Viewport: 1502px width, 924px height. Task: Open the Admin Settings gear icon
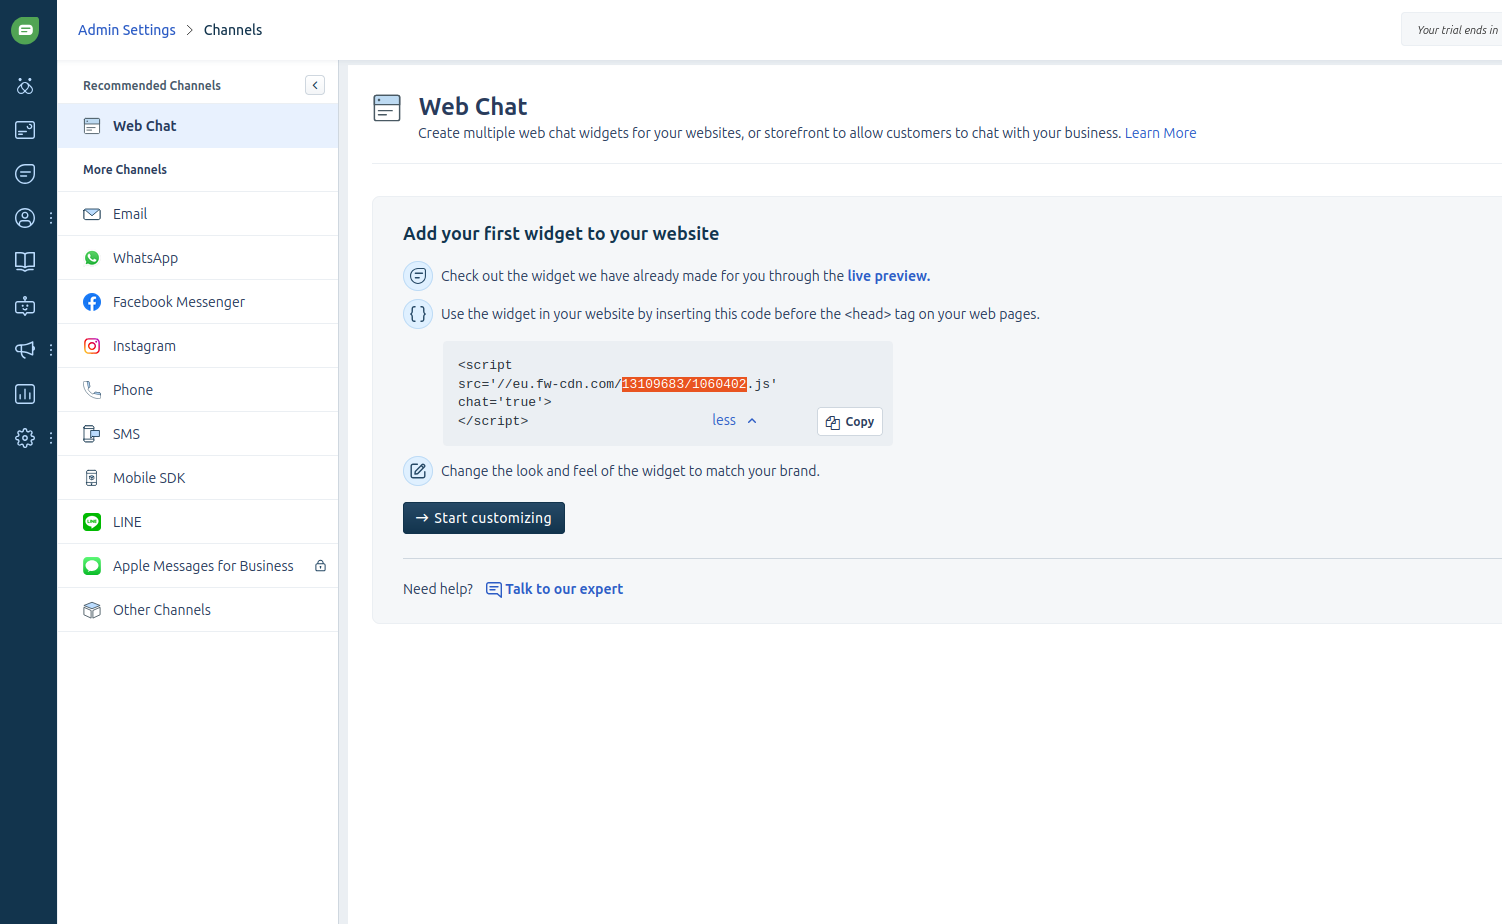pyautogui.click(x=25, y=437)
